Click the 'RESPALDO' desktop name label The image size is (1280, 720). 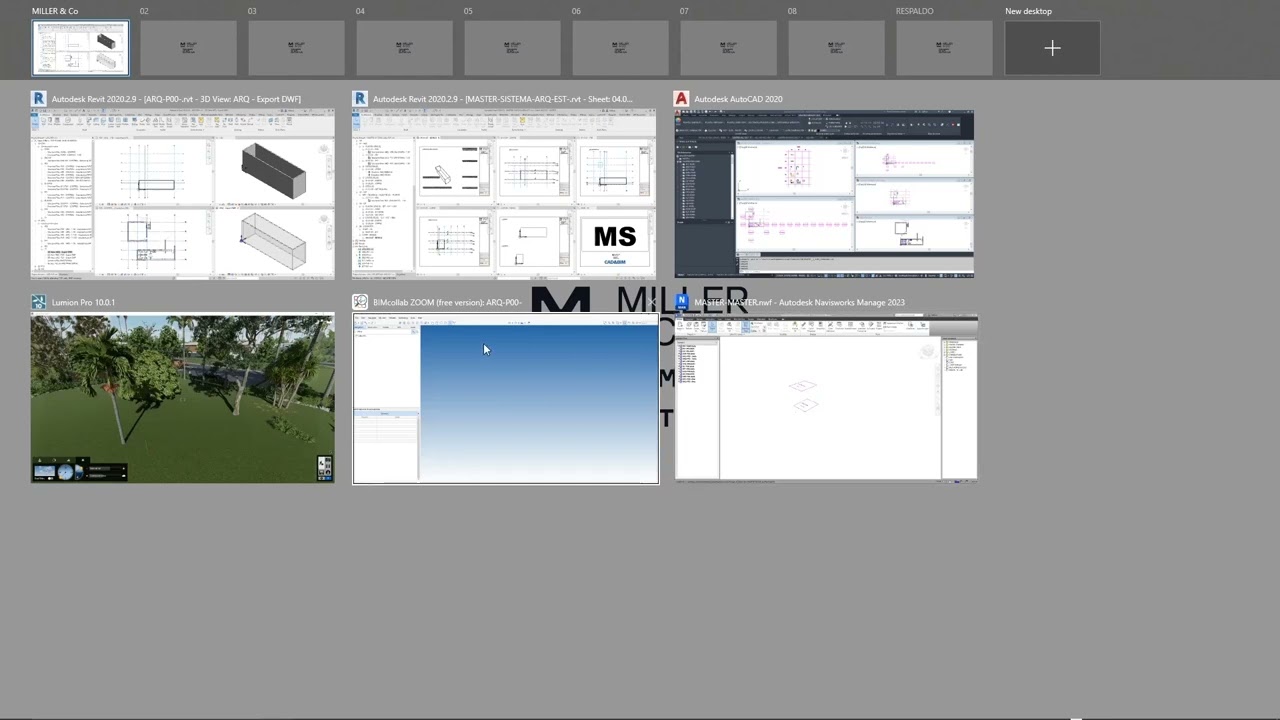tap(915, 11)
